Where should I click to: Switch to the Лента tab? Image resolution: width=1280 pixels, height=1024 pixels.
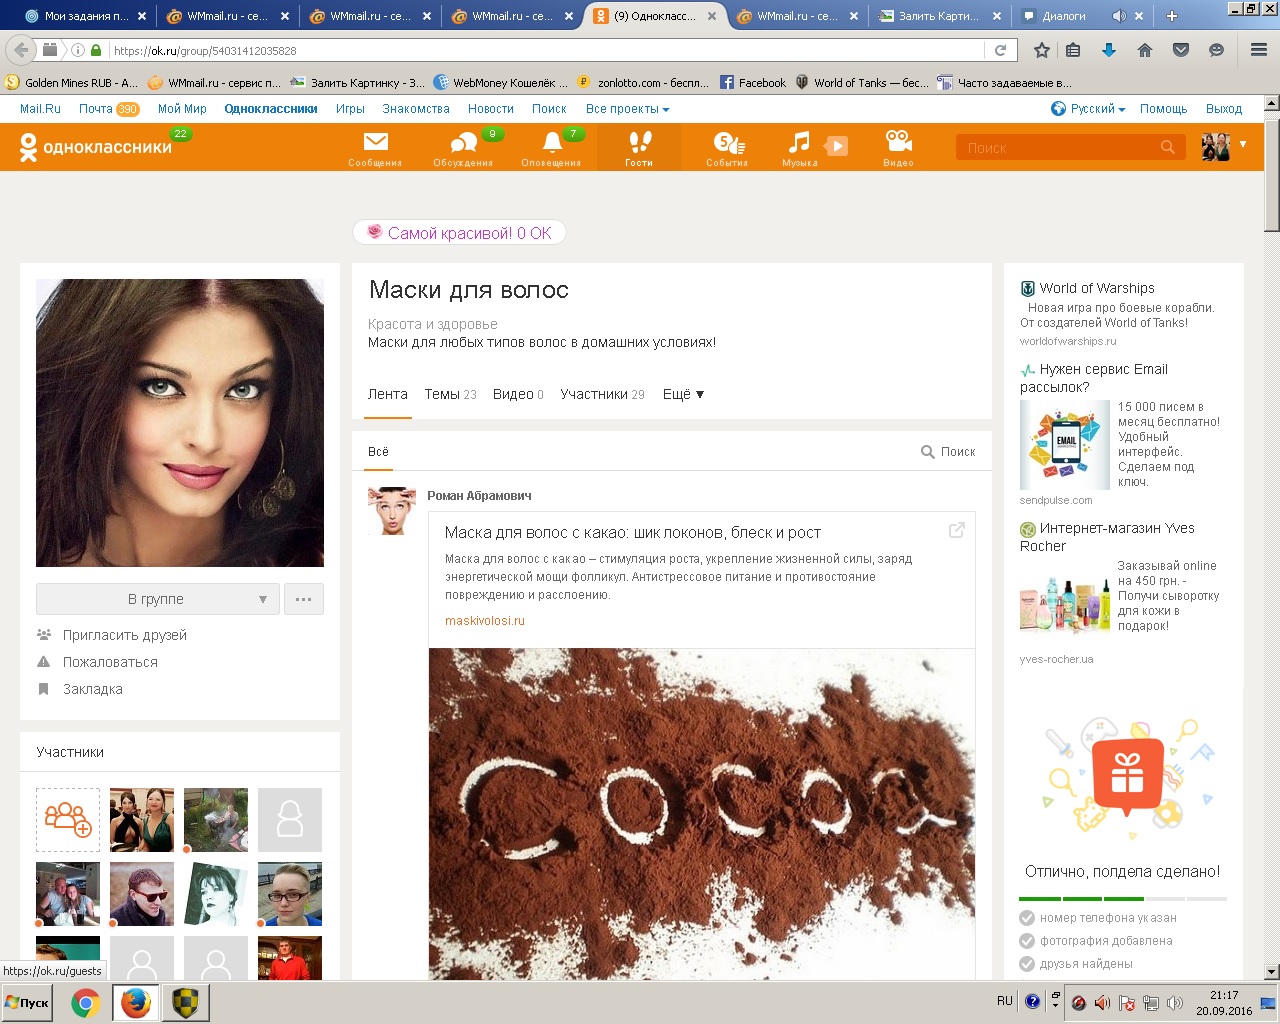388,394
